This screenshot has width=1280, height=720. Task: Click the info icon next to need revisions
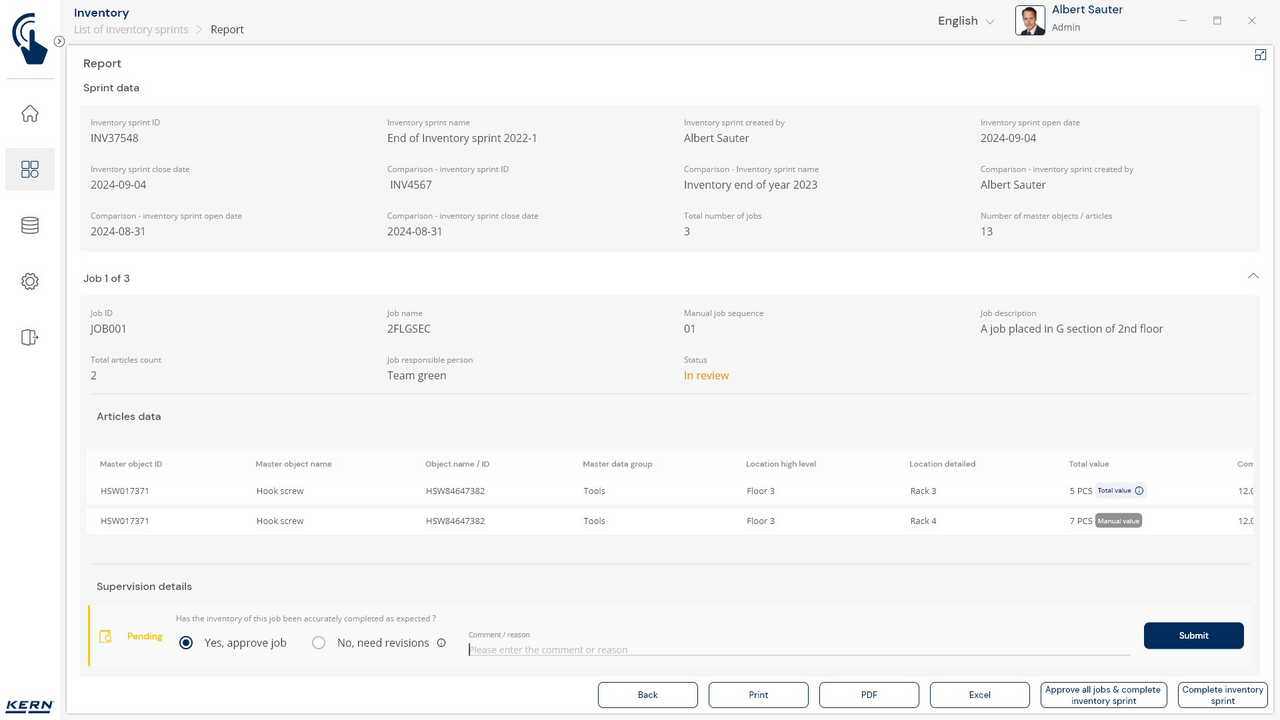point(441,643)
